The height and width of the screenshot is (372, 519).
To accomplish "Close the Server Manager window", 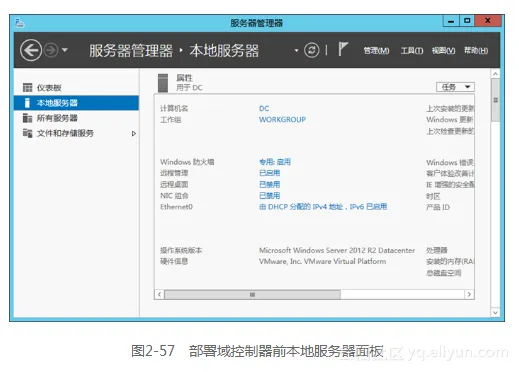I will click(x=488, y=21).
